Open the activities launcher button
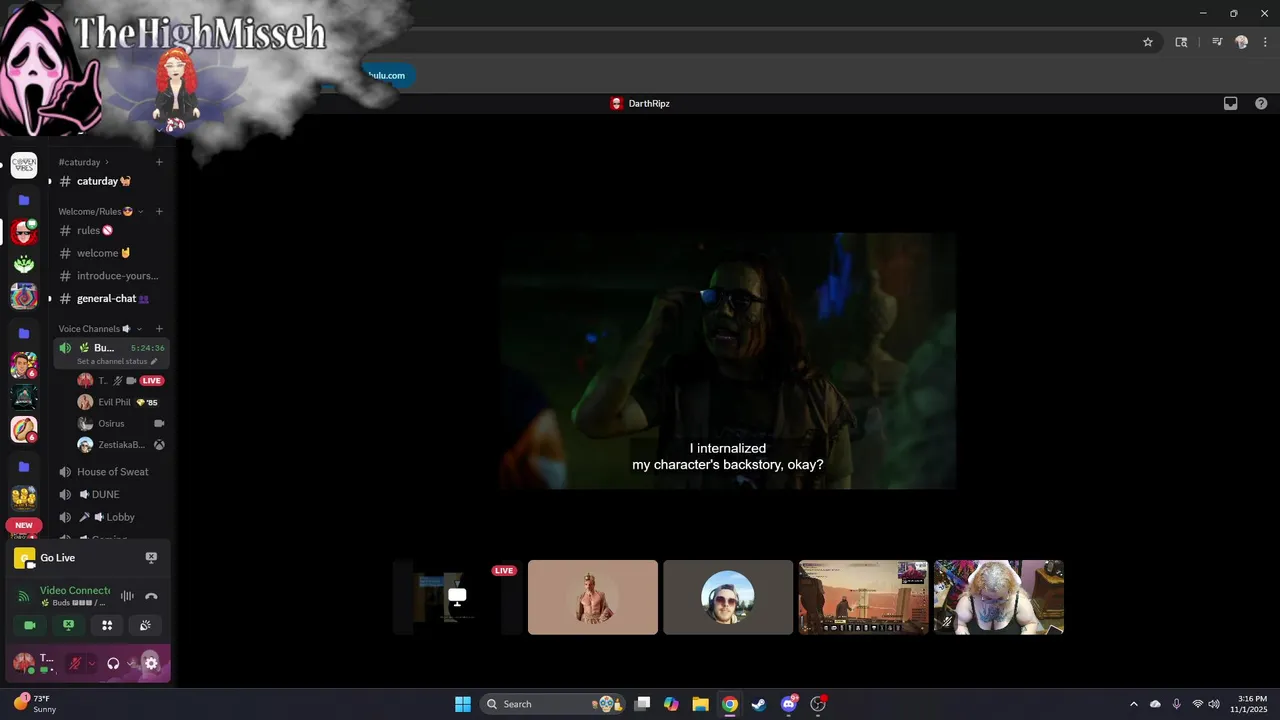 [107, 625]
